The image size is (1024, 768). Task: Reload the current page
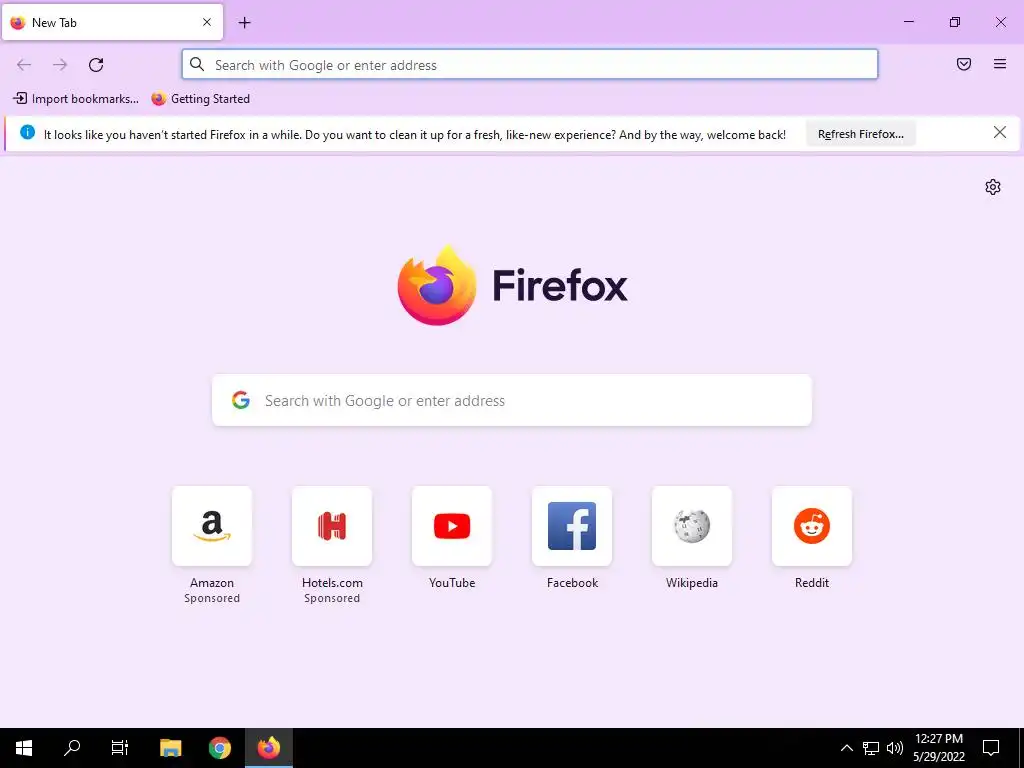pos(96,65)
